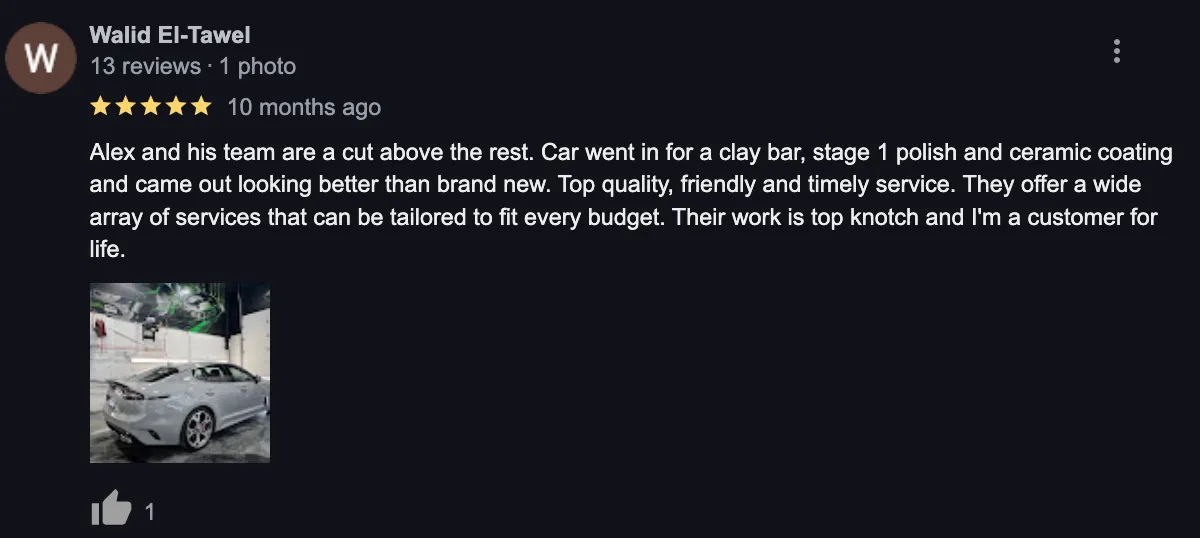
Task: Open the three-dot more options menu
Action: 1116,51
